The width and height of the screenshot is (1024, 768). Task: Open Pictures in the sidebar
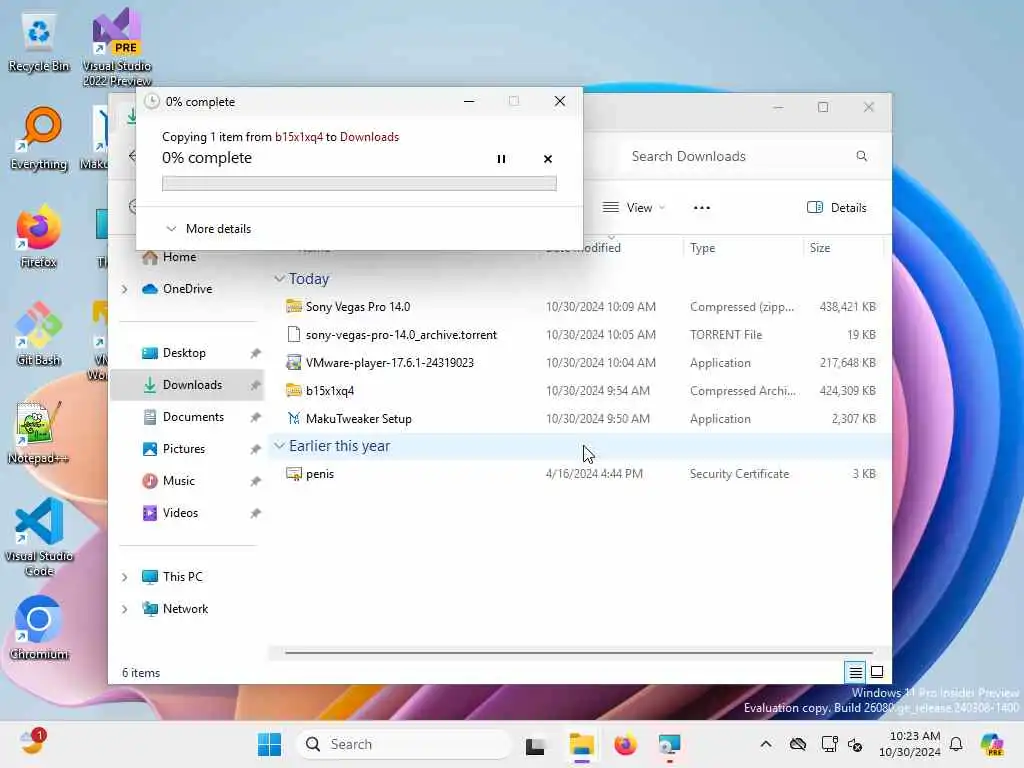[184, 449]
